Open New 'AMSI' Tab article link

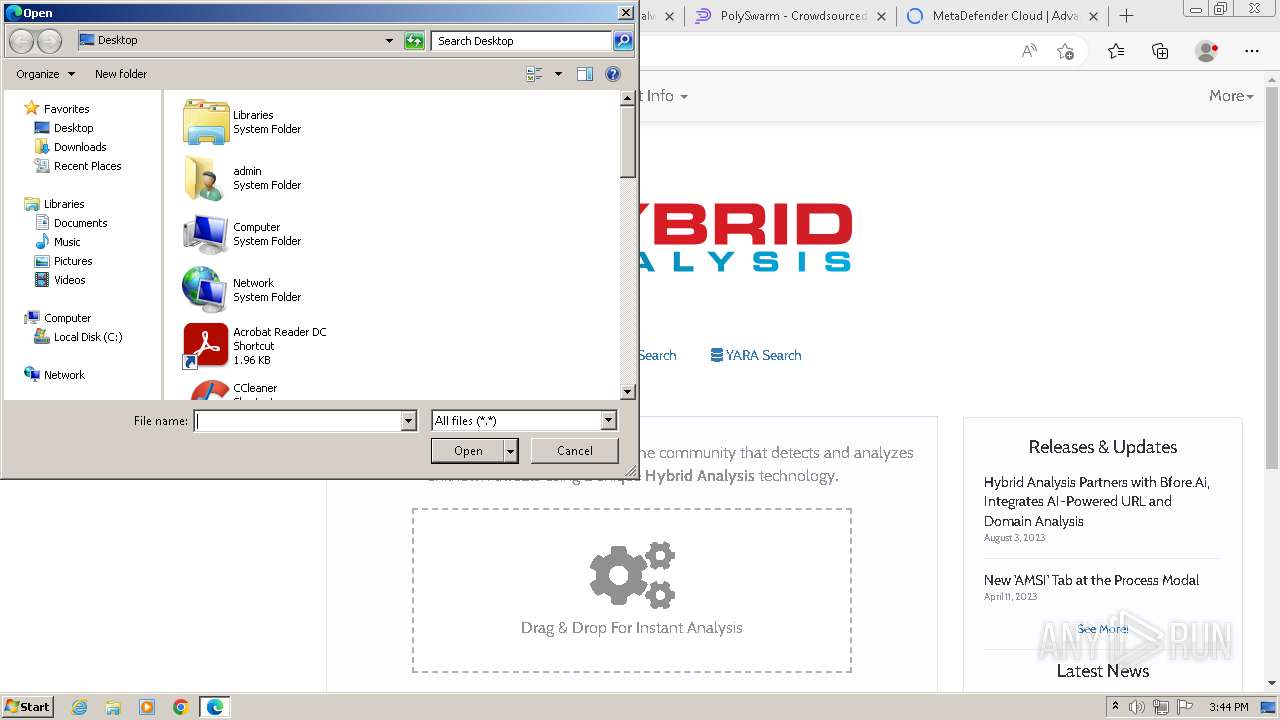1091,580
